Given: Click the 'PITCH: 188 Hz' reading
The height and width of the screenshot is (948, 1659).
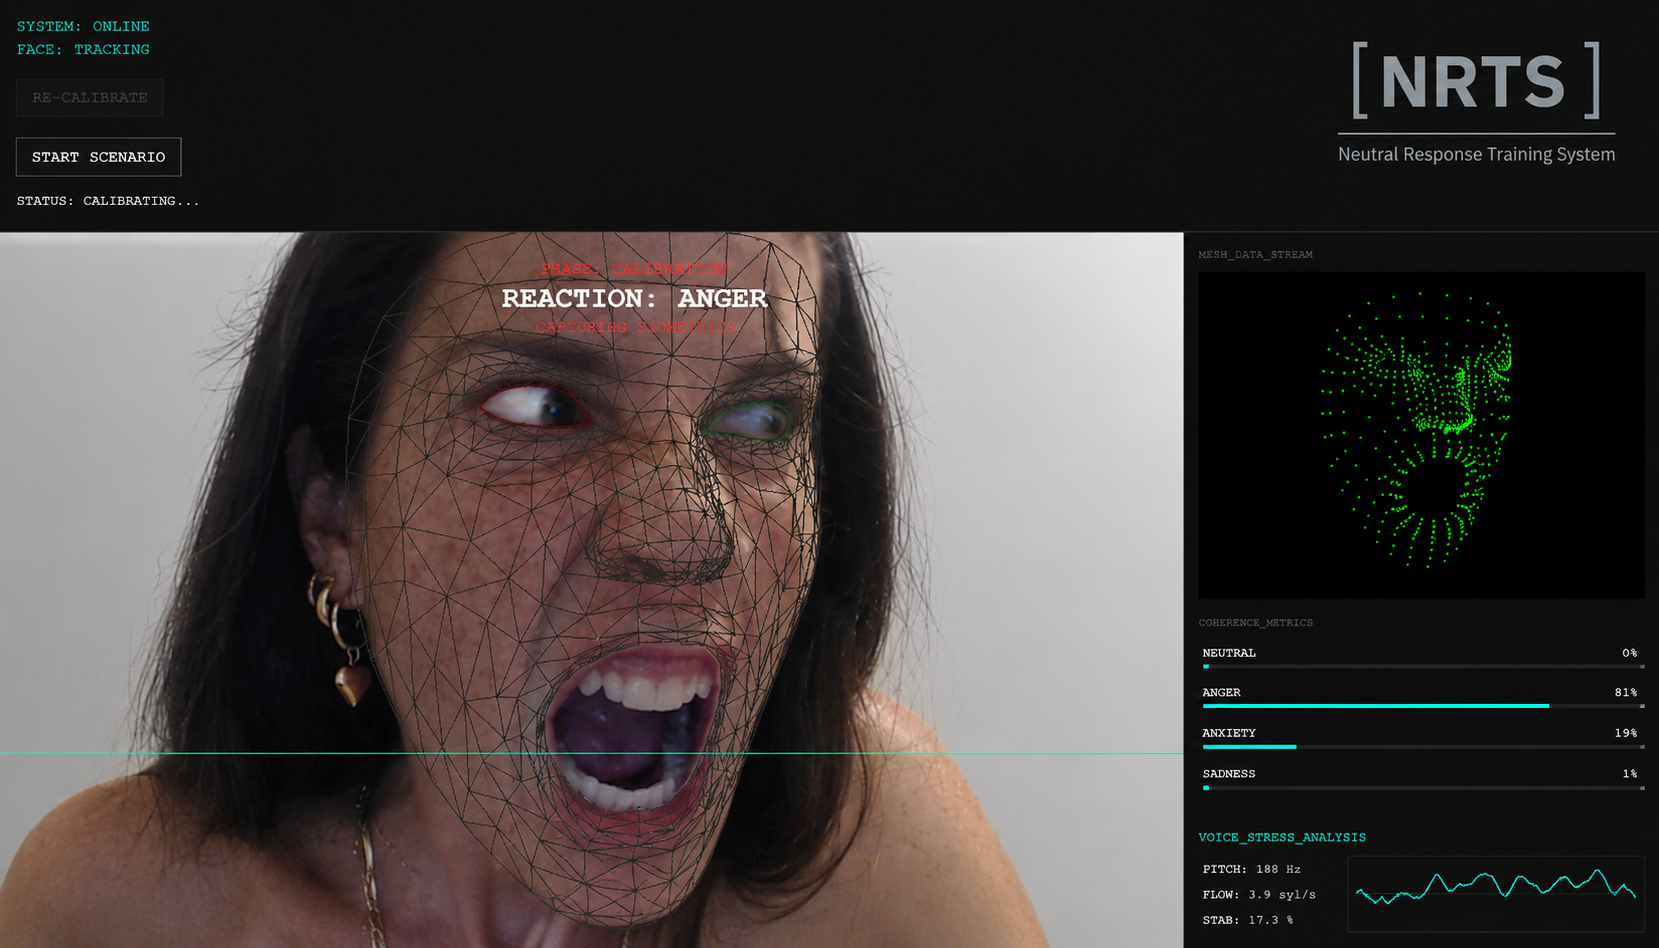Looking at the screenshot, I should [x=1251, y=870].
